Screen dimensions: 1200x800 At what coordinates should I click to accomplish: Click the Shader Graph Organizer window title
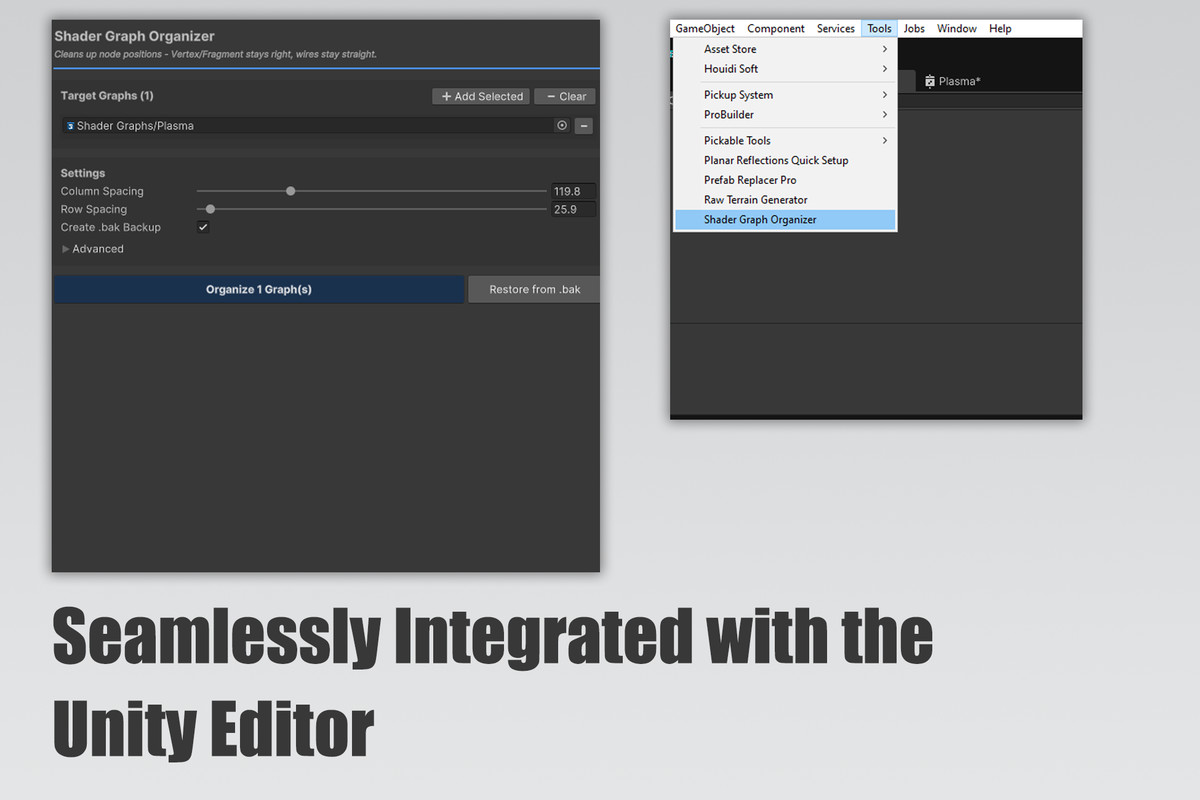134,36
